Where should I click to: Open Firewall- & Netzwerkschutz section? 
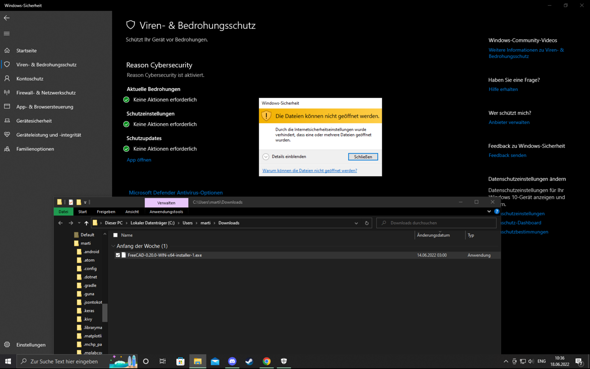[46, 93]
